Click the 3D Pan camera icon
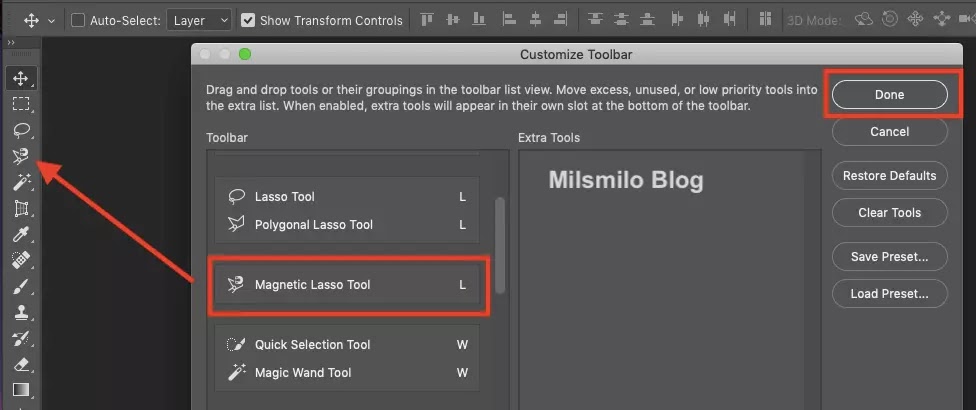The width and height of the screenshot is (976, 410). [915, 20]
